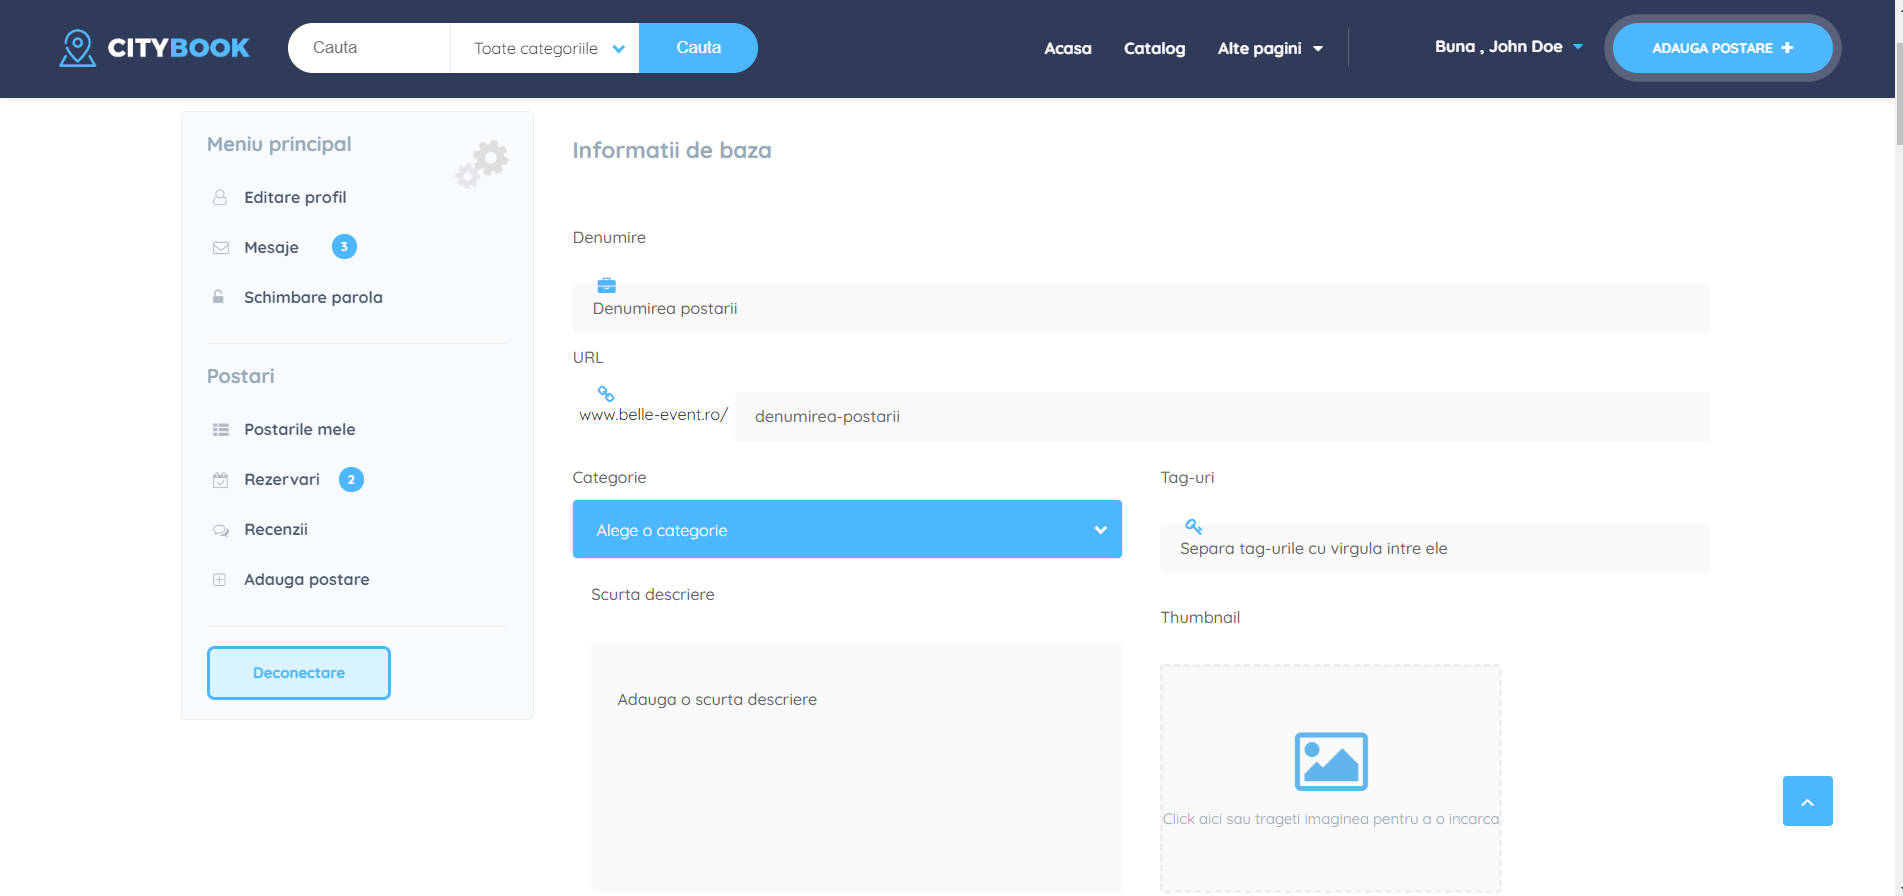The image size is (1903, 896).
Task: Click the envelope icon beside Mesaje
Action: (221, 248)
